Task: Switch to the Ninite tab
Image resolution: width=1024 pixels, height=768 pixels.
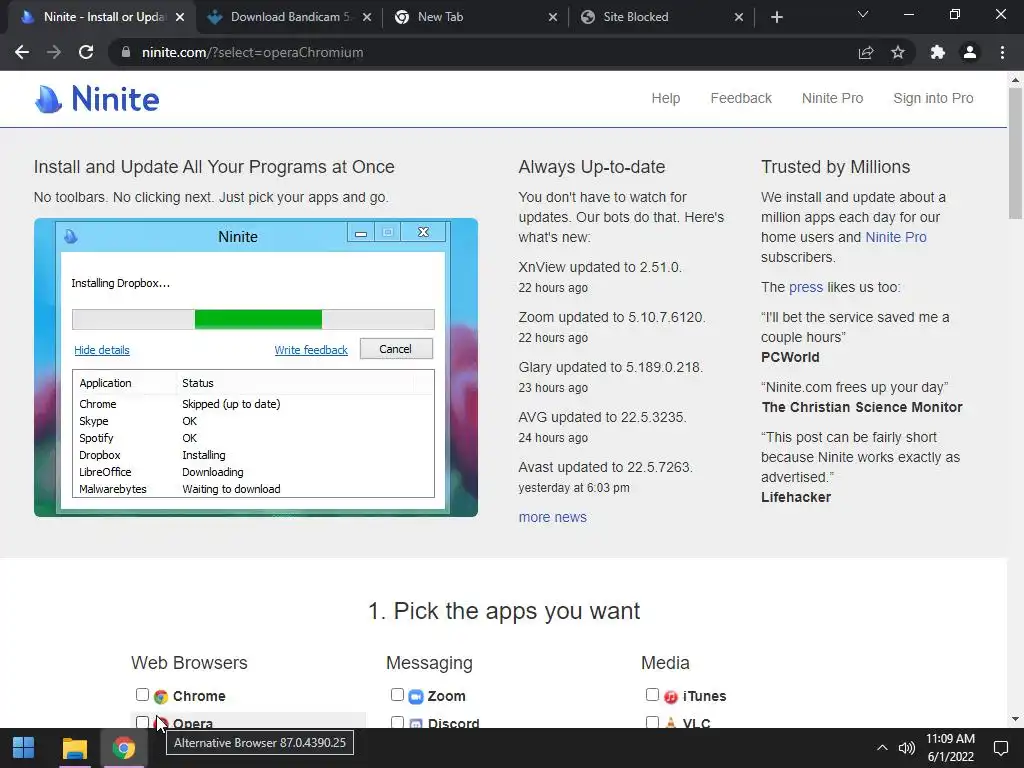Action: 101,17
